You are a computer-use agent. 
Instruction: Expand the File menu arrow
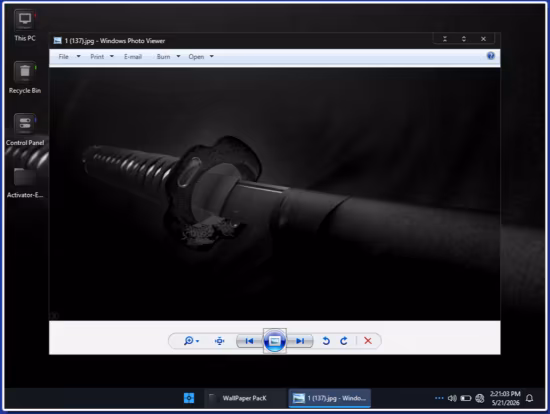[79, 56]
